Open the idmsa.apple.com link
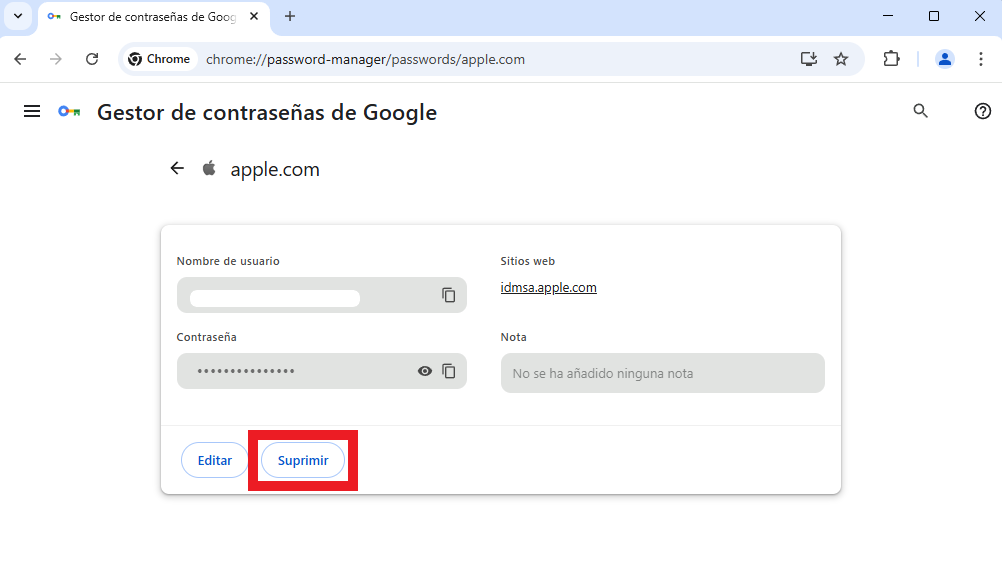This screenshot has width=1002, height=582. pos(548,287)
